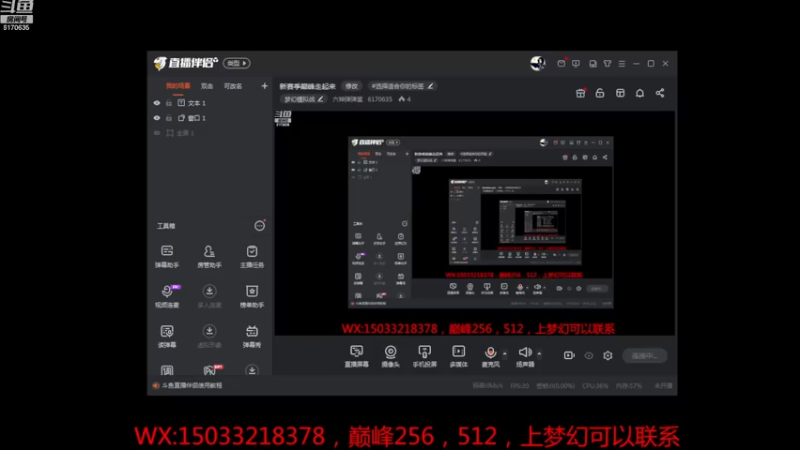The width and height of the screenshot is (800, 450).
Task: Select the scene tab right of 我的场景
Action: (207, 86)
